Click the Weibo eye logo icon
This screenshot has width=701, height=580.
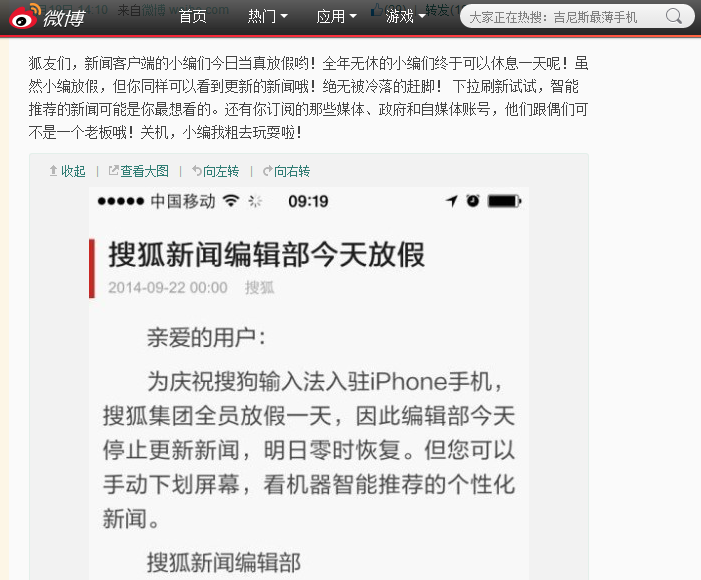[x=23, y=17]
